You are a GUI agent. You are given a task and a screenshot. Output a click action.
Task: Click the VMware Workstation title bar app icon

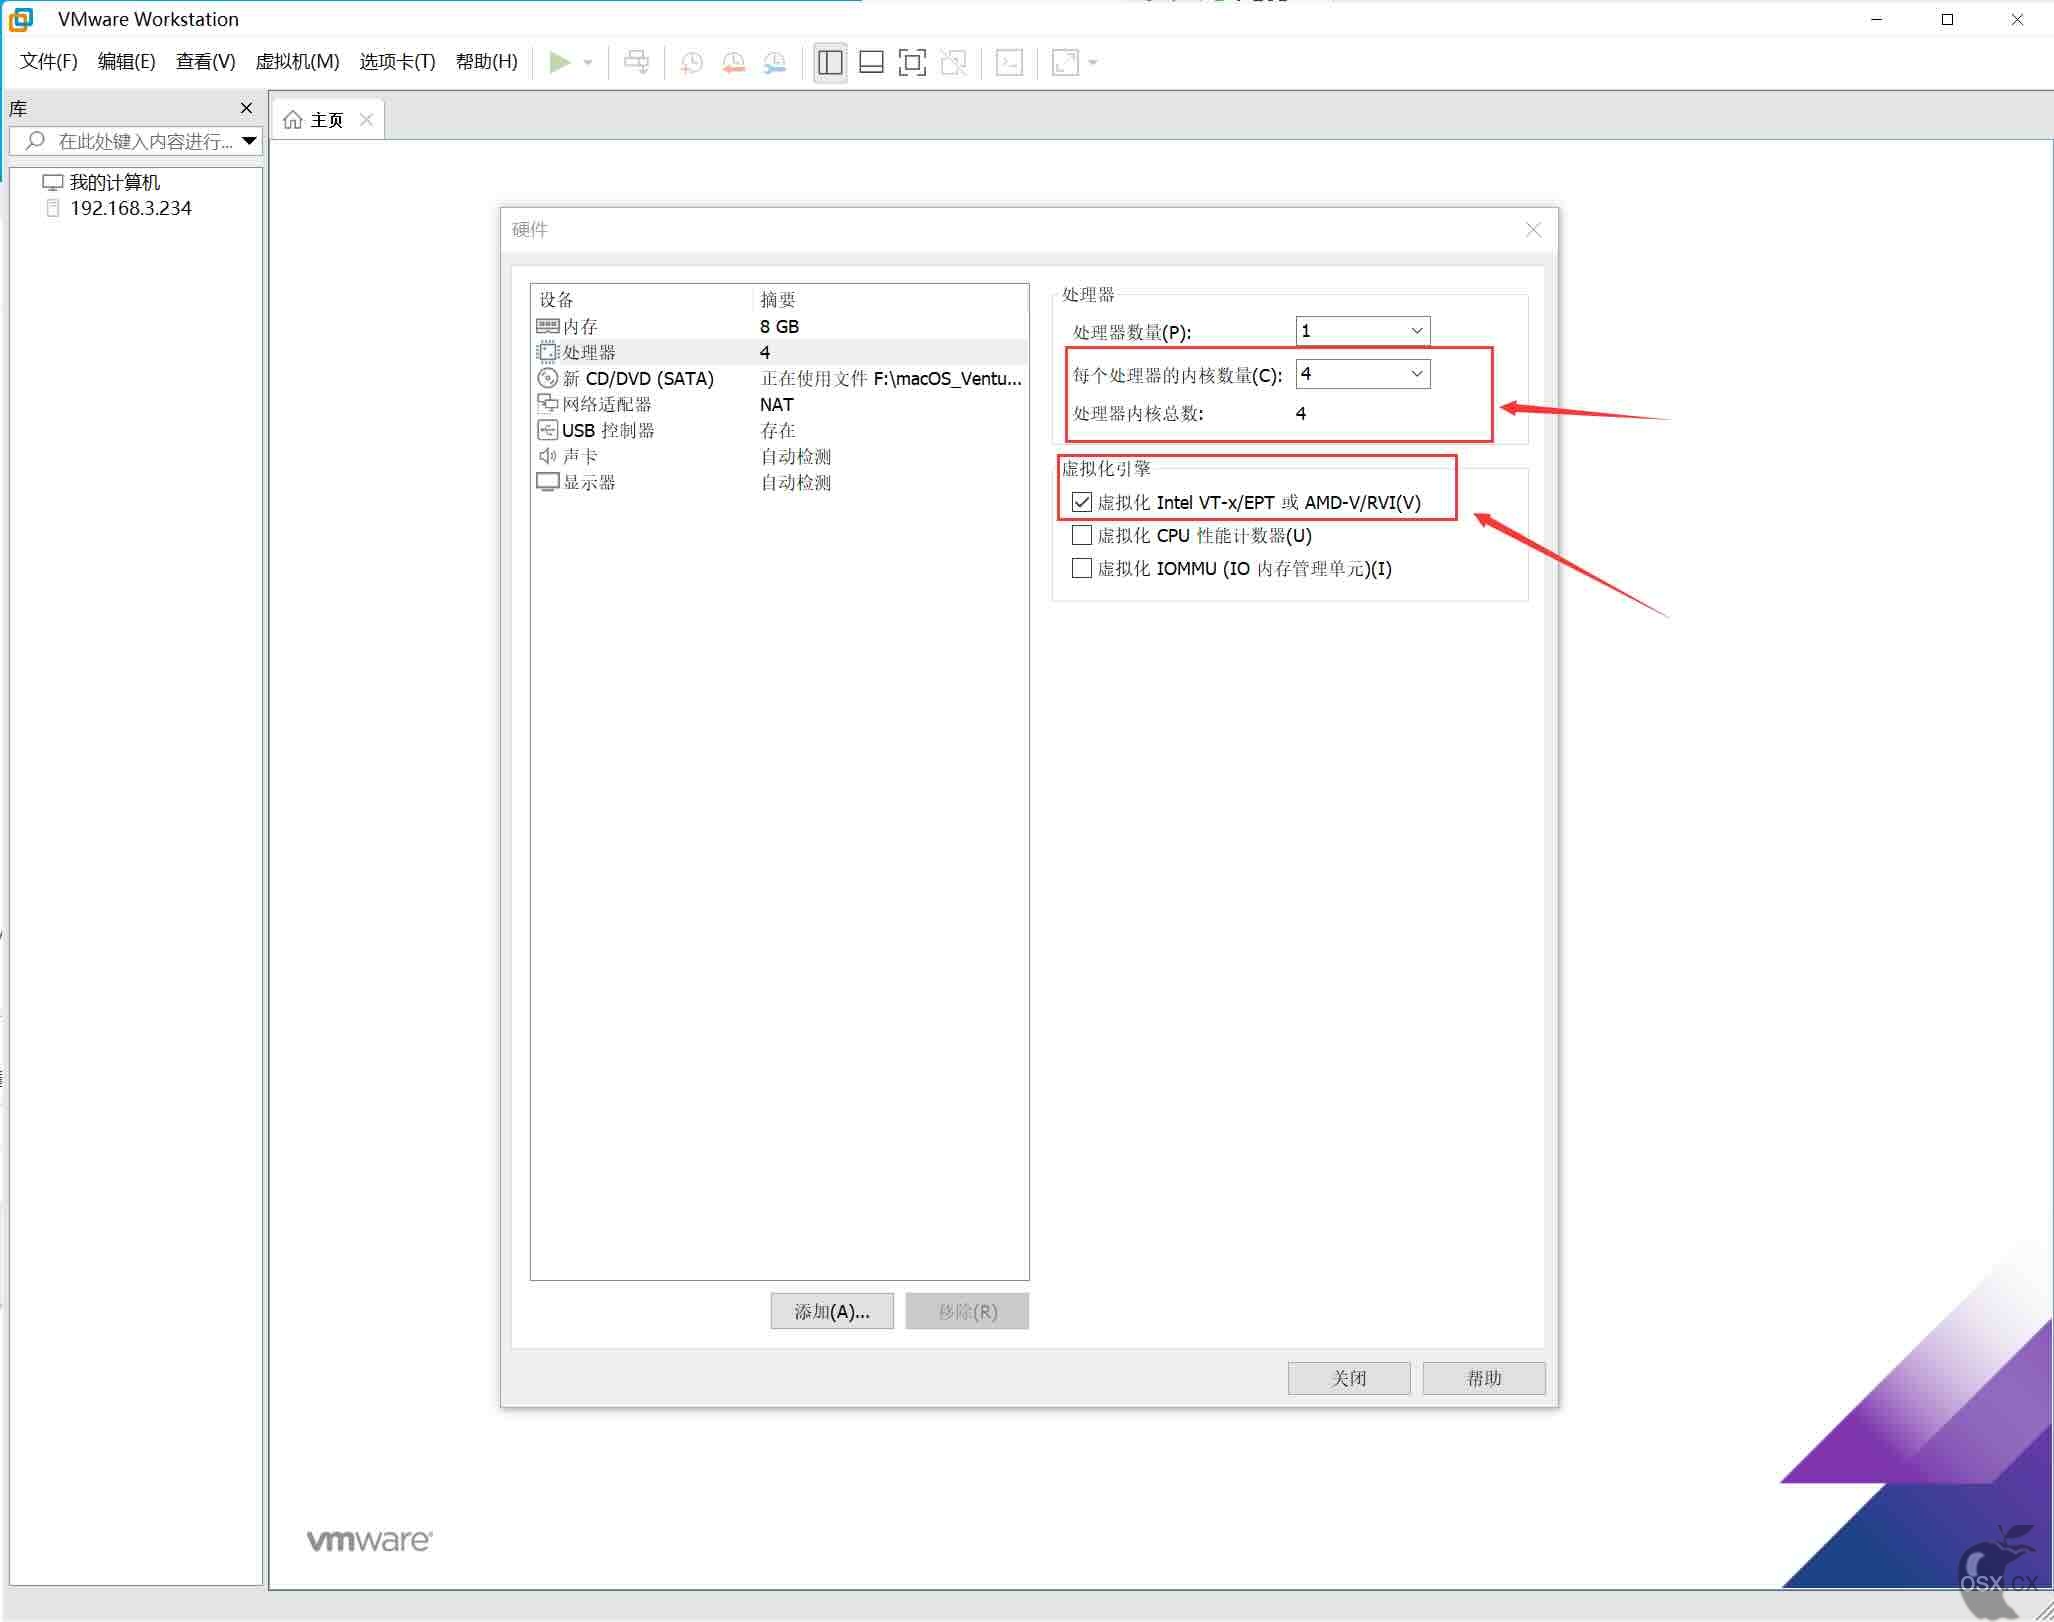pos(21,19)
